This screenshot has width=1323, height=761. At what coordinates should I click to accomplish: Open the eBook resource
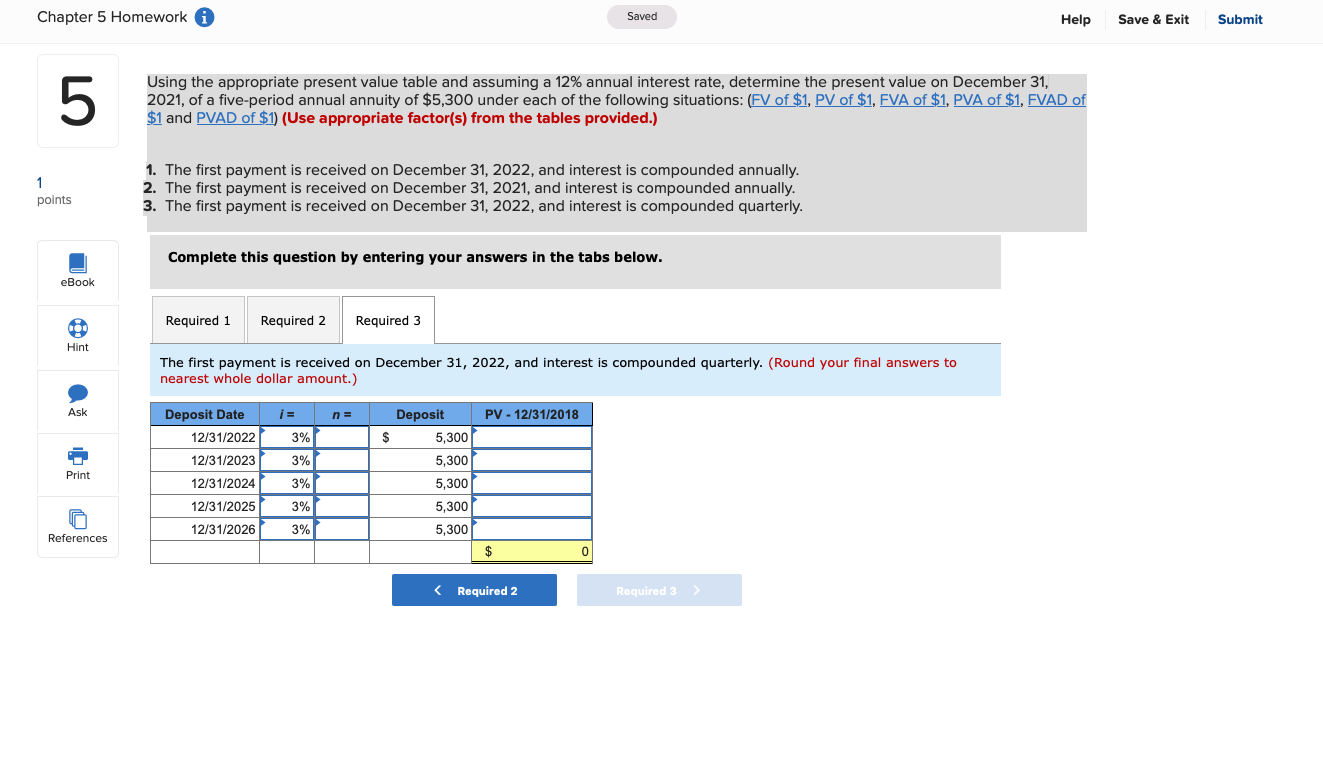click(77, 271)
